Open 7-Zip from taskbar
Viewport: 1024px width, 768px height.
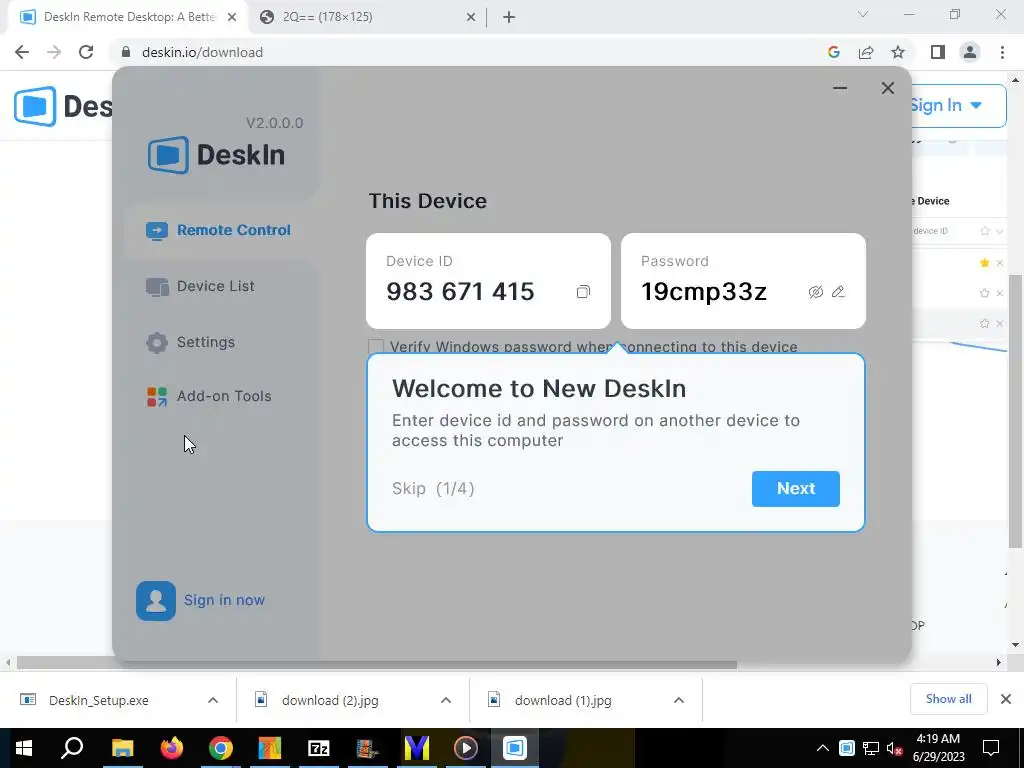(x=319, y=748)
